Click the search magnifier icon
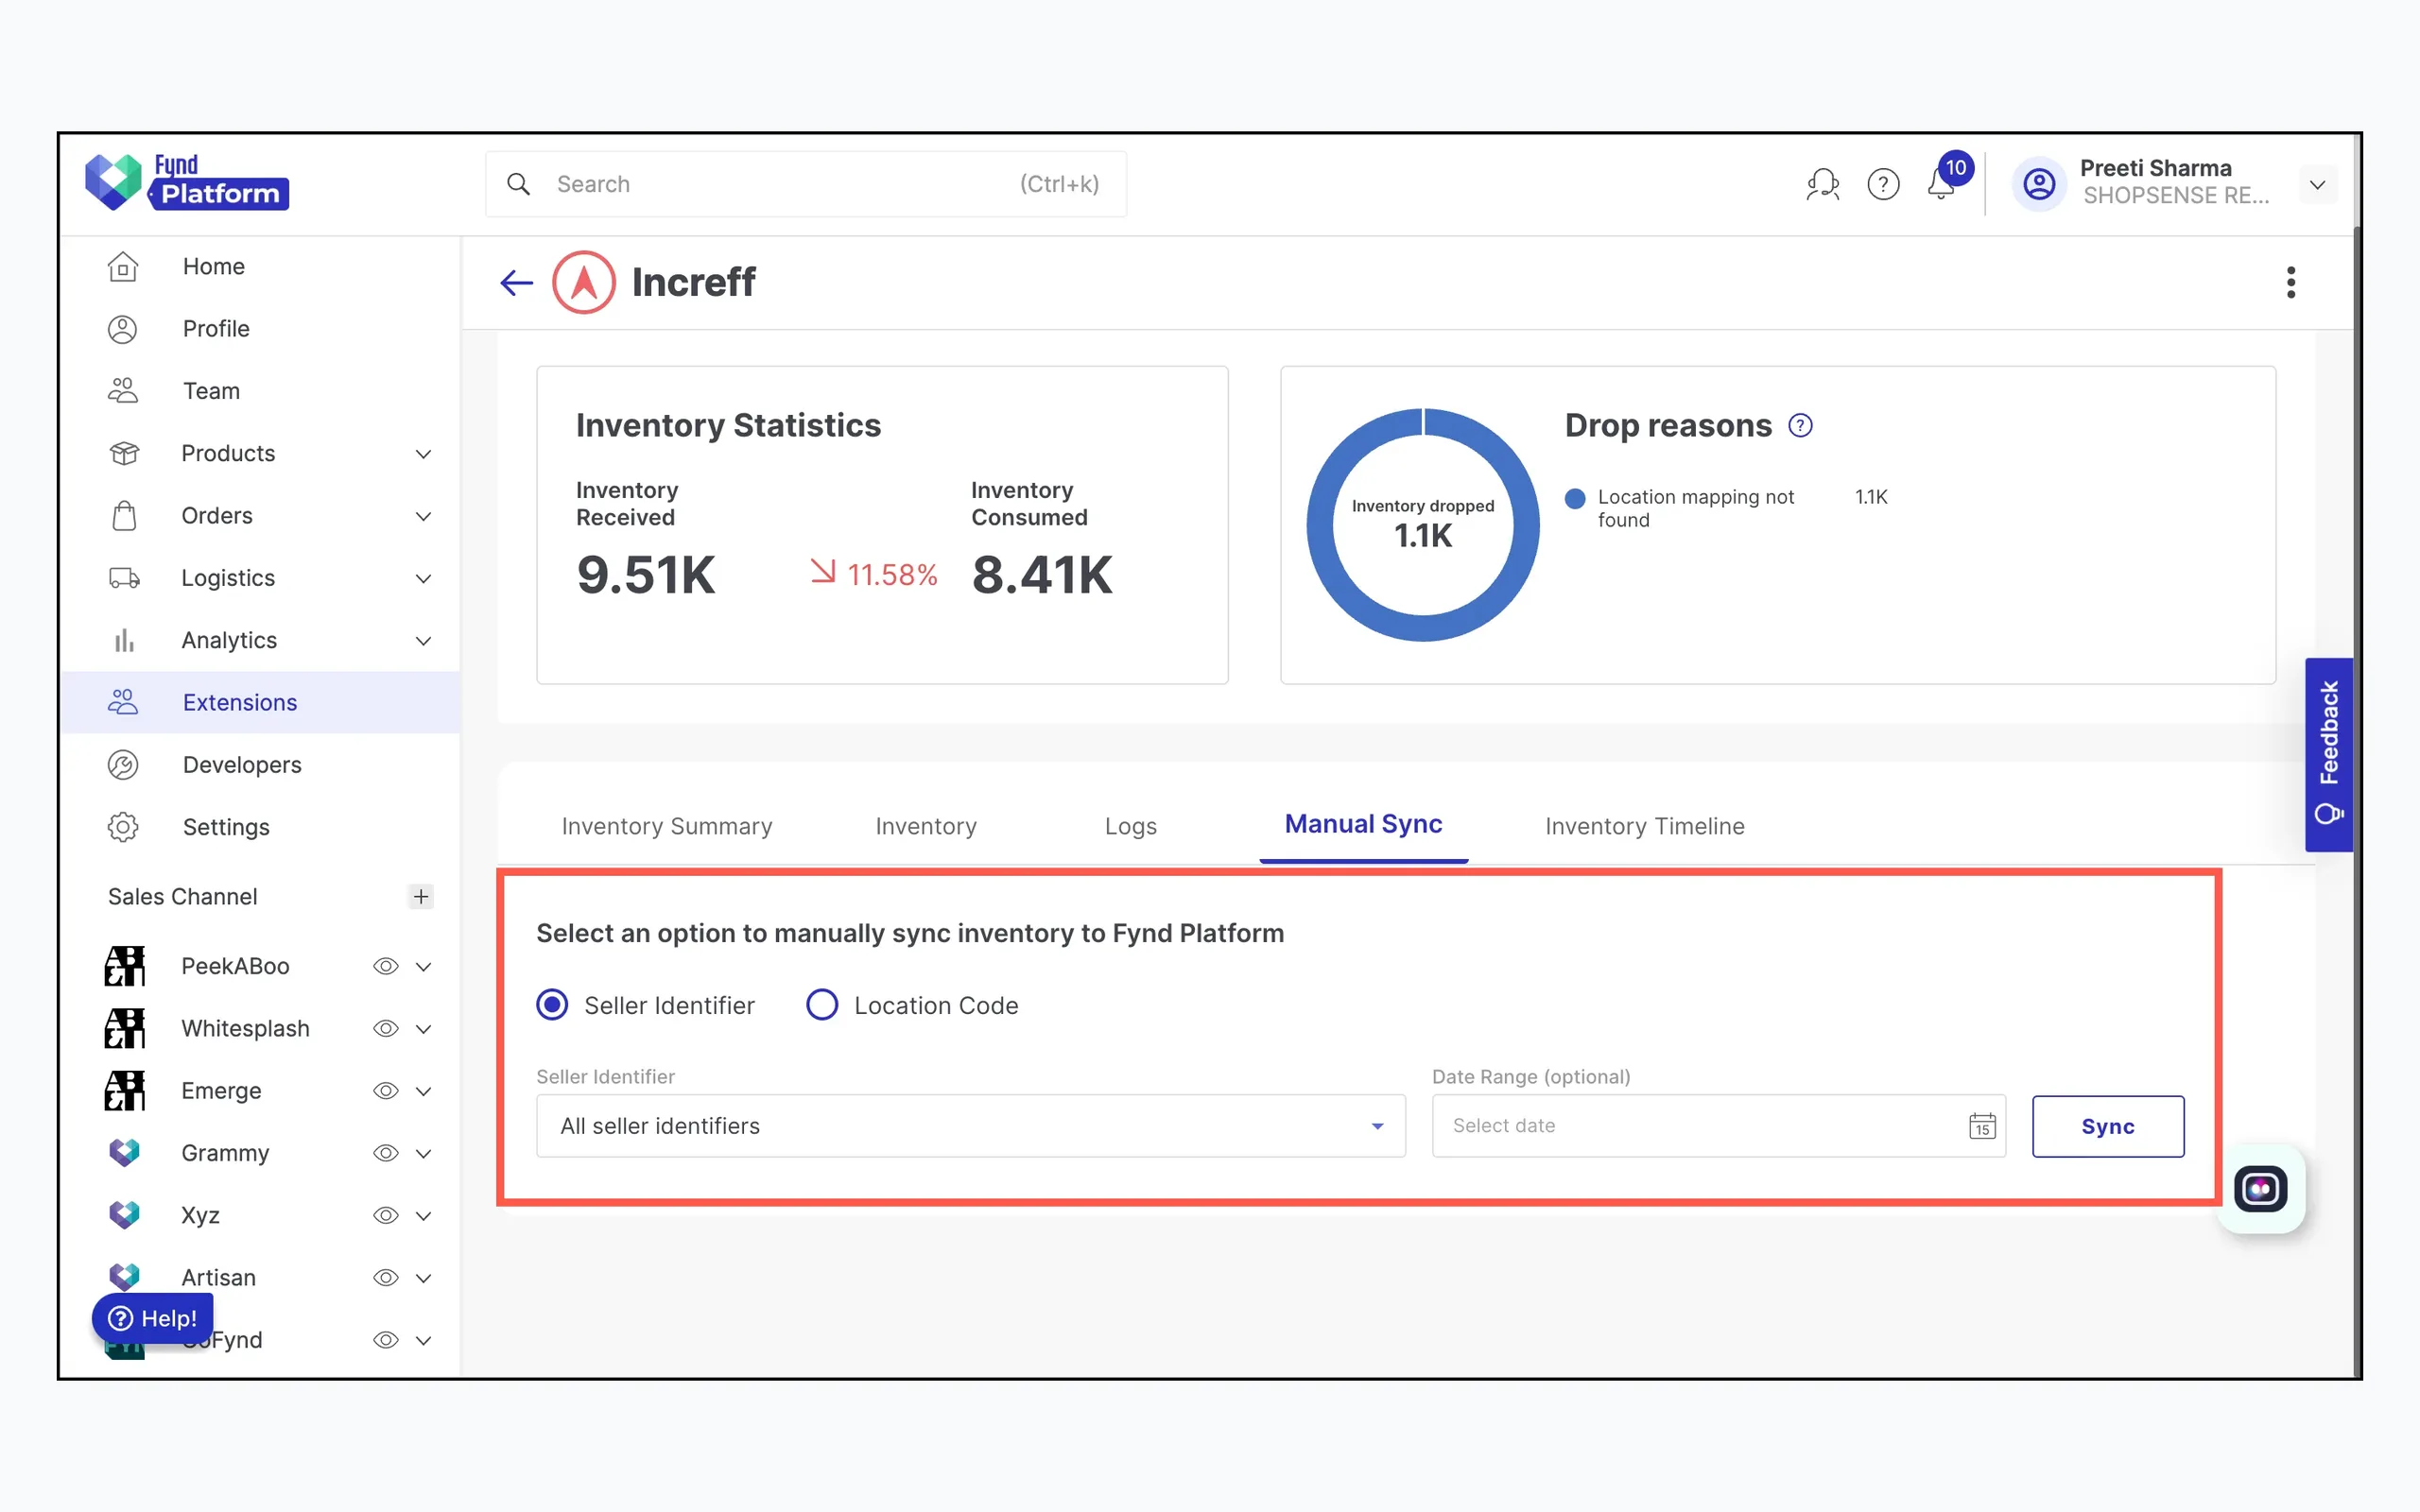The width and height of the screenshot is (2420, 1512). click(x=518, y=184)
